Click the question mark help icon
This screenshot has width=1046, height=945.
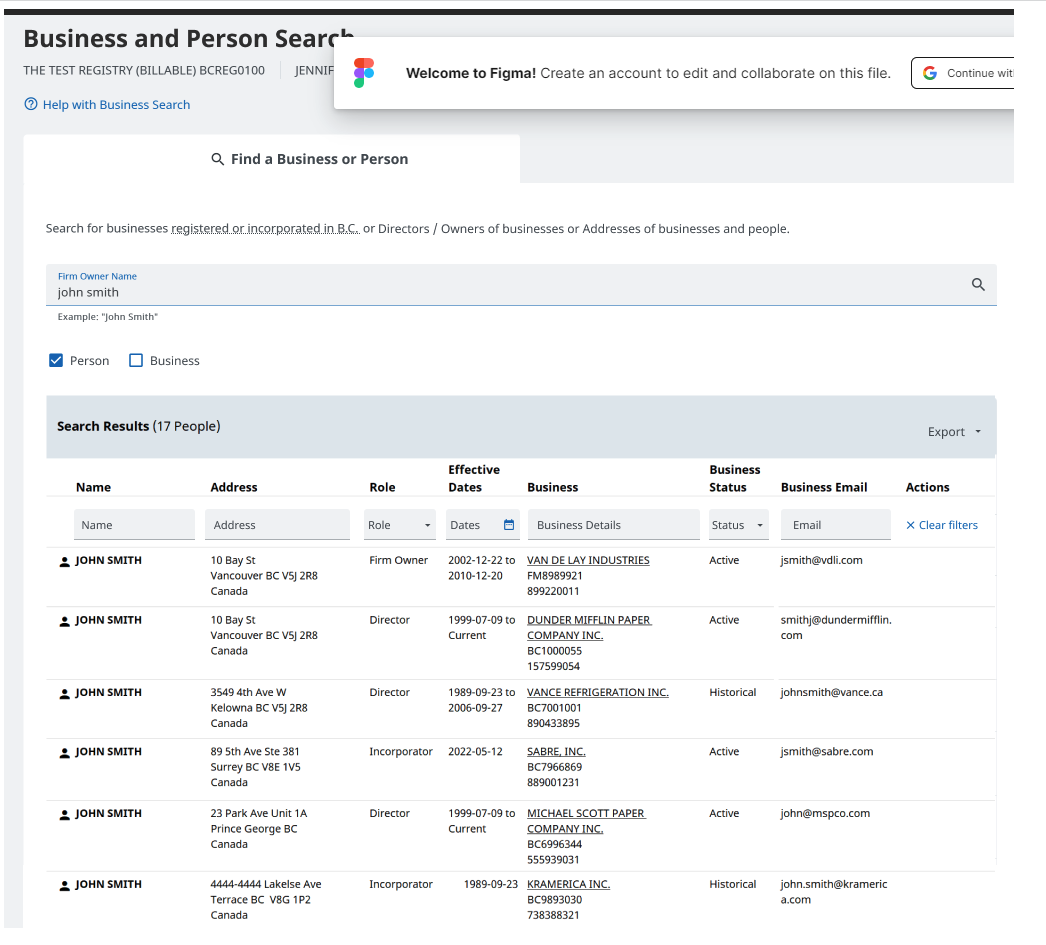coord(31,104)
